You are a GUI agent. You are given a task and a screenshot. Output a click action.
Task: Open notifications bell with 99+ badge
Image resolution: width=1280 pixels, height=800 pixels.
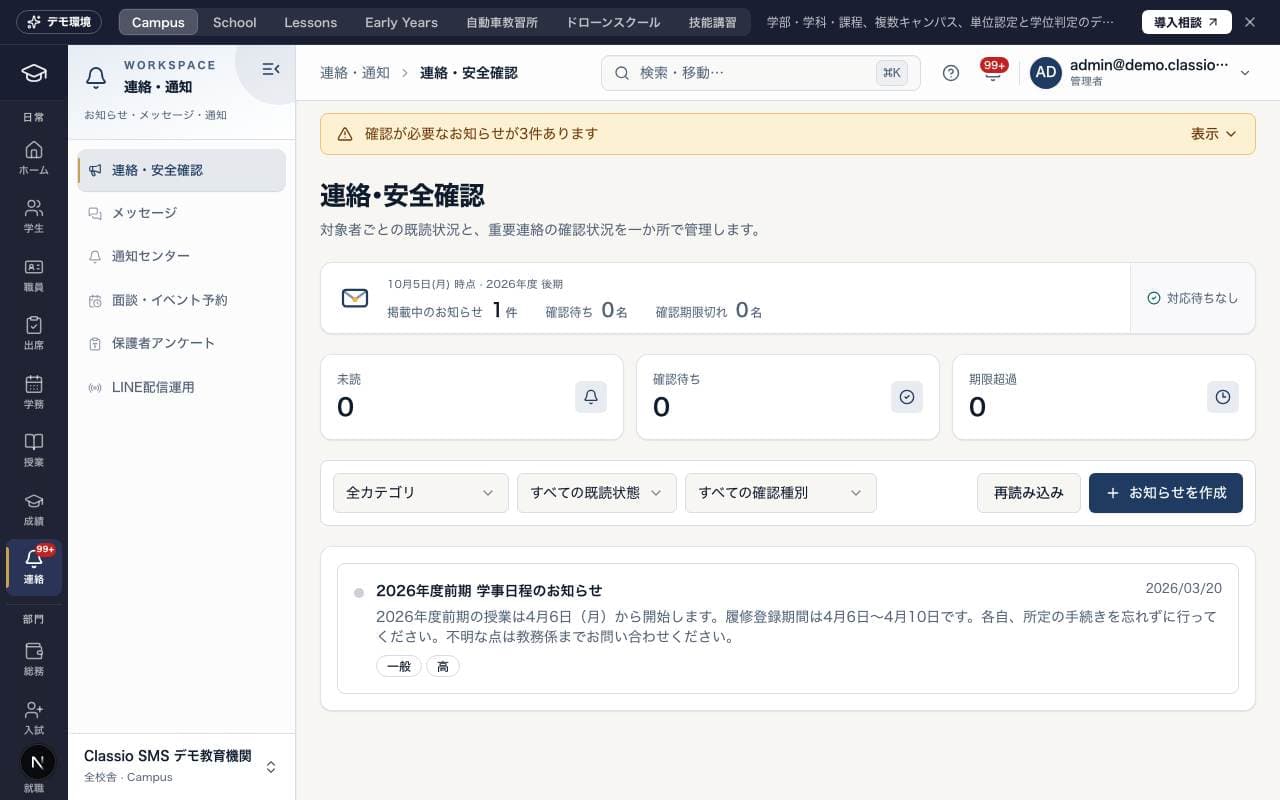pyautogui.click(x=993, y=73)
